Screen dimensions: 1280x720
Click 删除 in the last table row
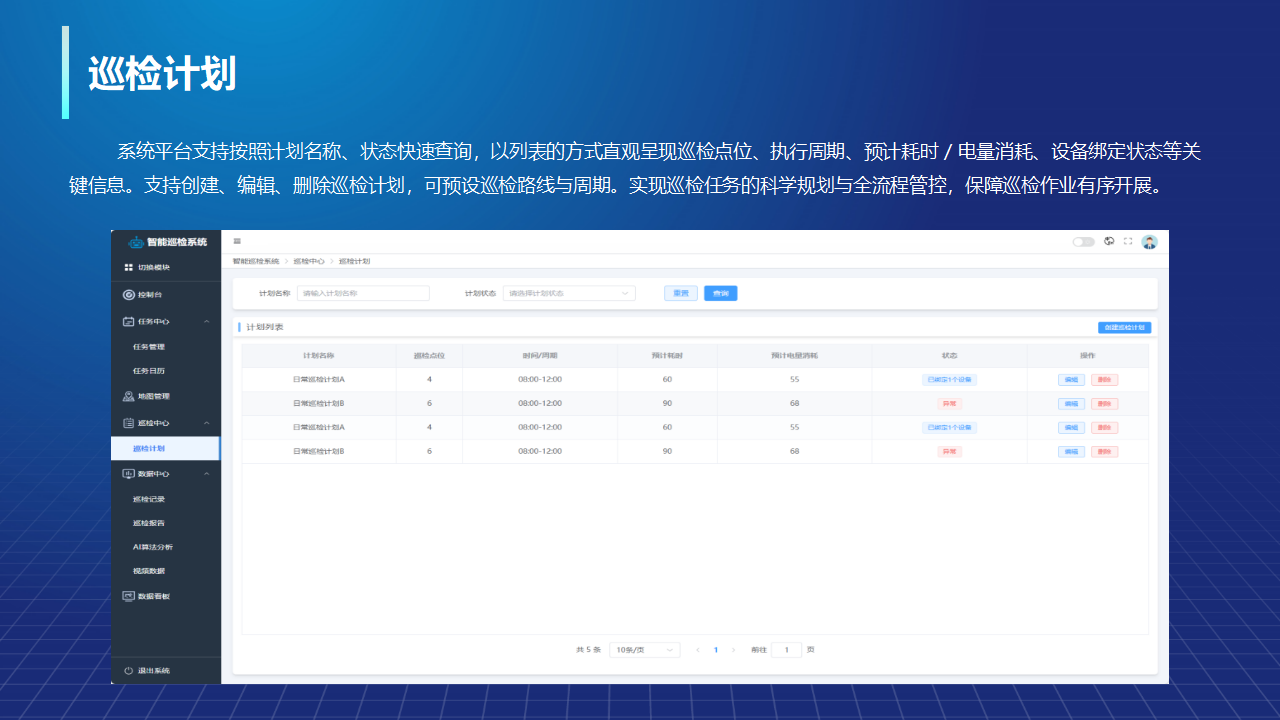pyautogui.click(x=1105, y=451)
